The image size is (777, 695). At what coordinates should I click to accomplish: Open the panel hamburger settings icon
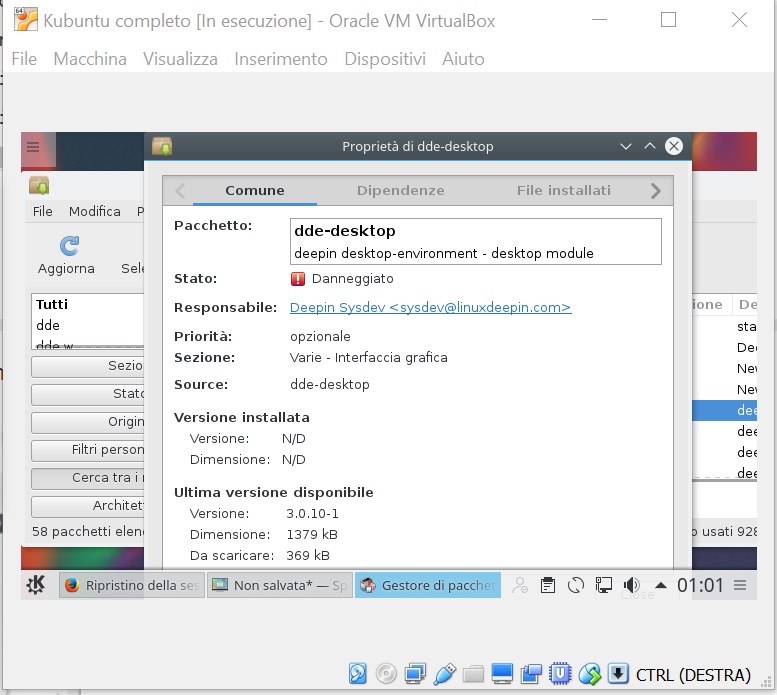[740, 586]
